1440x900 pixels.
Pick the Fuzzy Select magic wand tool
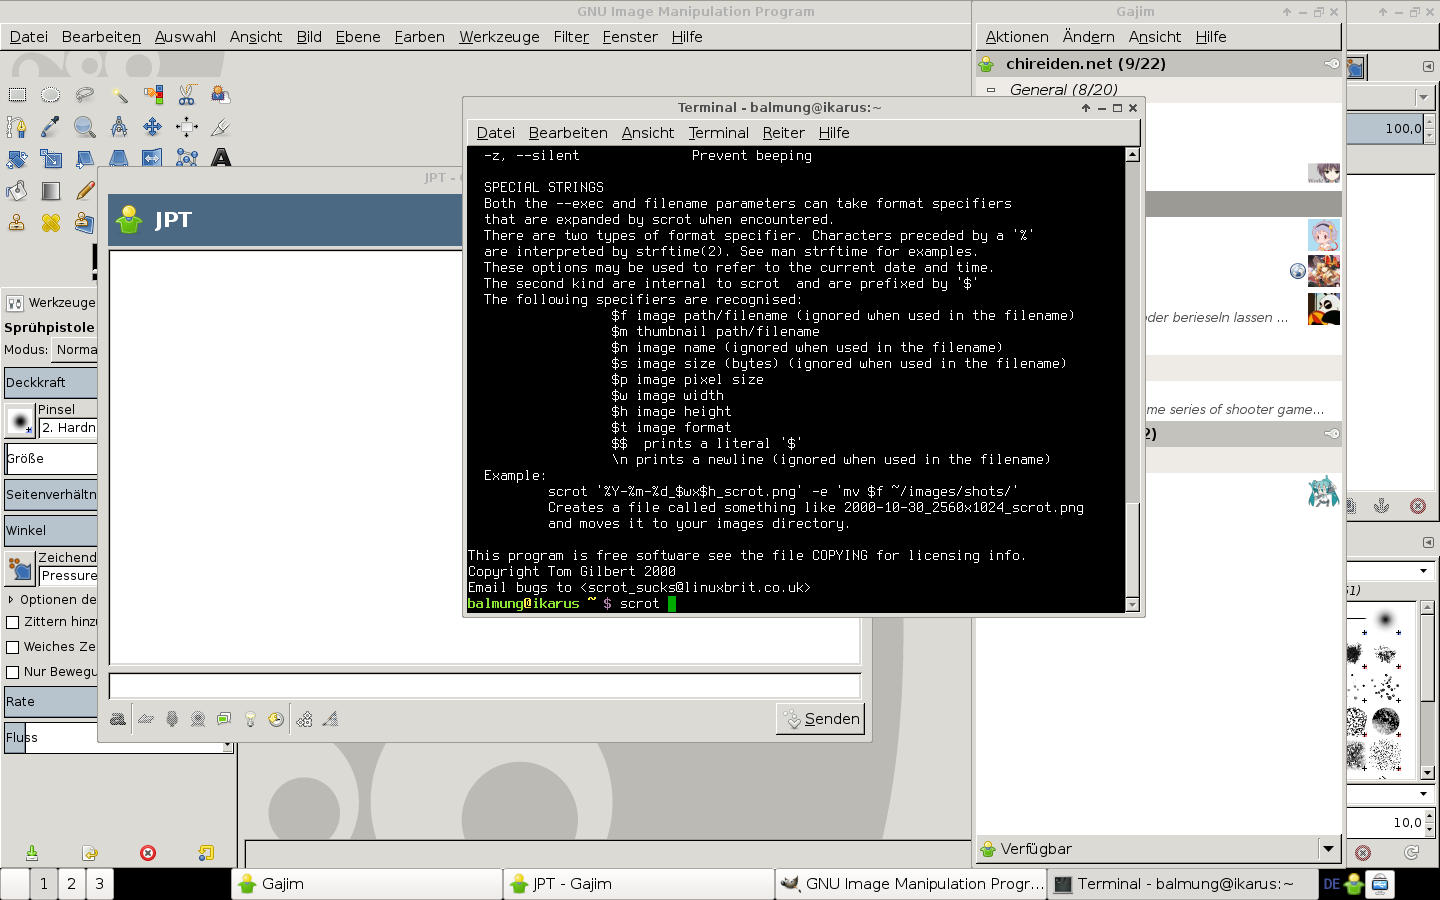tap(119, 95)
